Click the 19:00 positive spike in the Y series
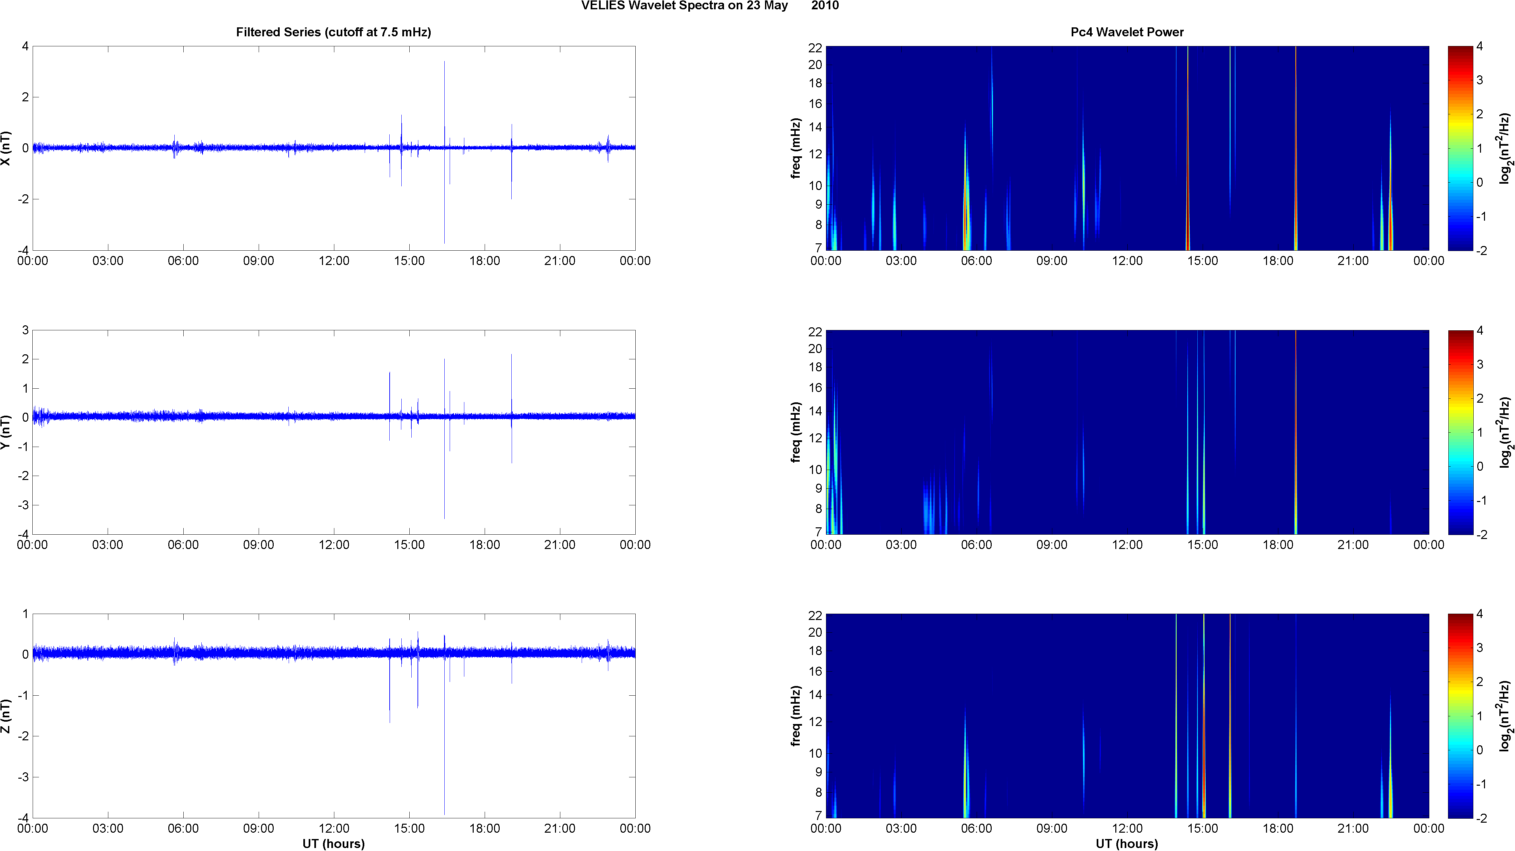 pyautogui.click(x=511, y=375)
